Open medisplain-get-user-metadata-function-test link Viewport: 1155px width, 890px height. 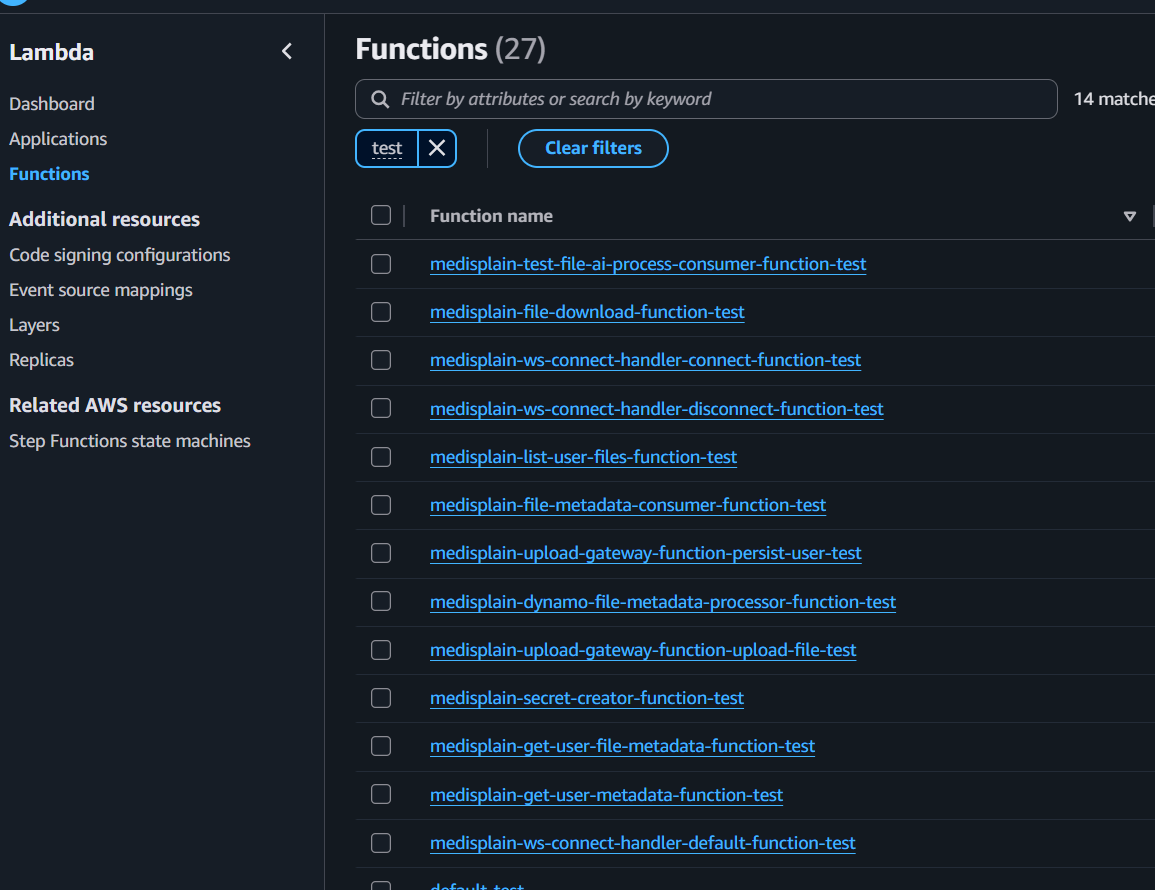[606, 794]
